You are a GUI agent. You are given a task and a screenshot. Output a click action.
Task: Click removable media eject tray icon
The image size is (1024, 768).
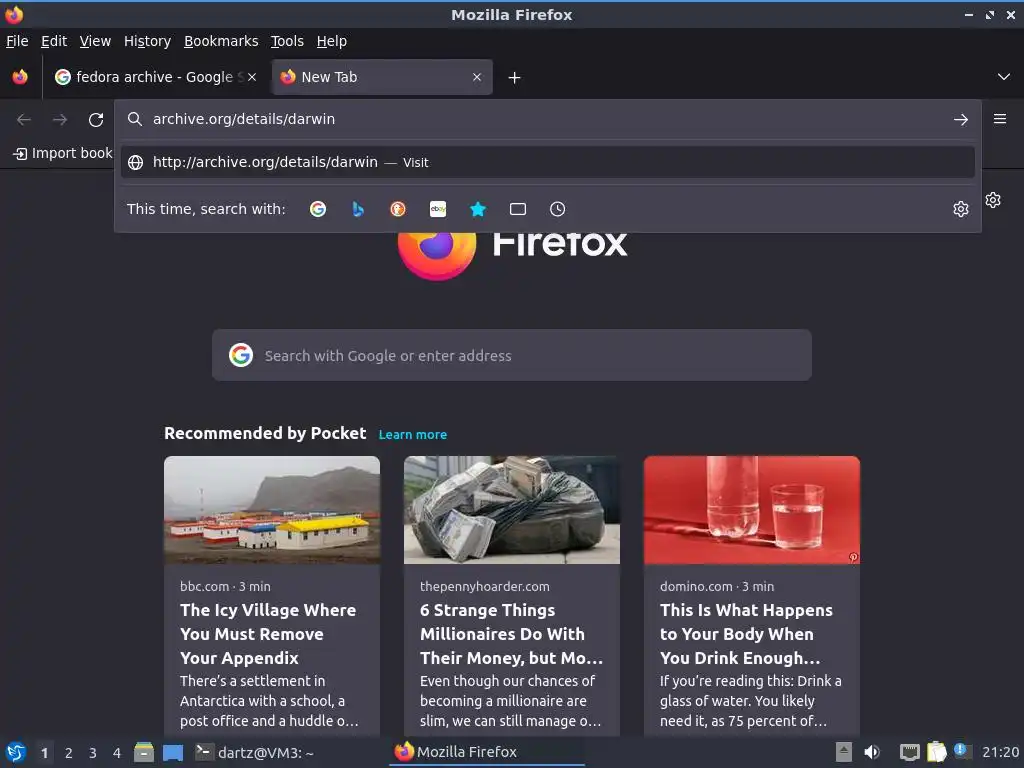844,752
